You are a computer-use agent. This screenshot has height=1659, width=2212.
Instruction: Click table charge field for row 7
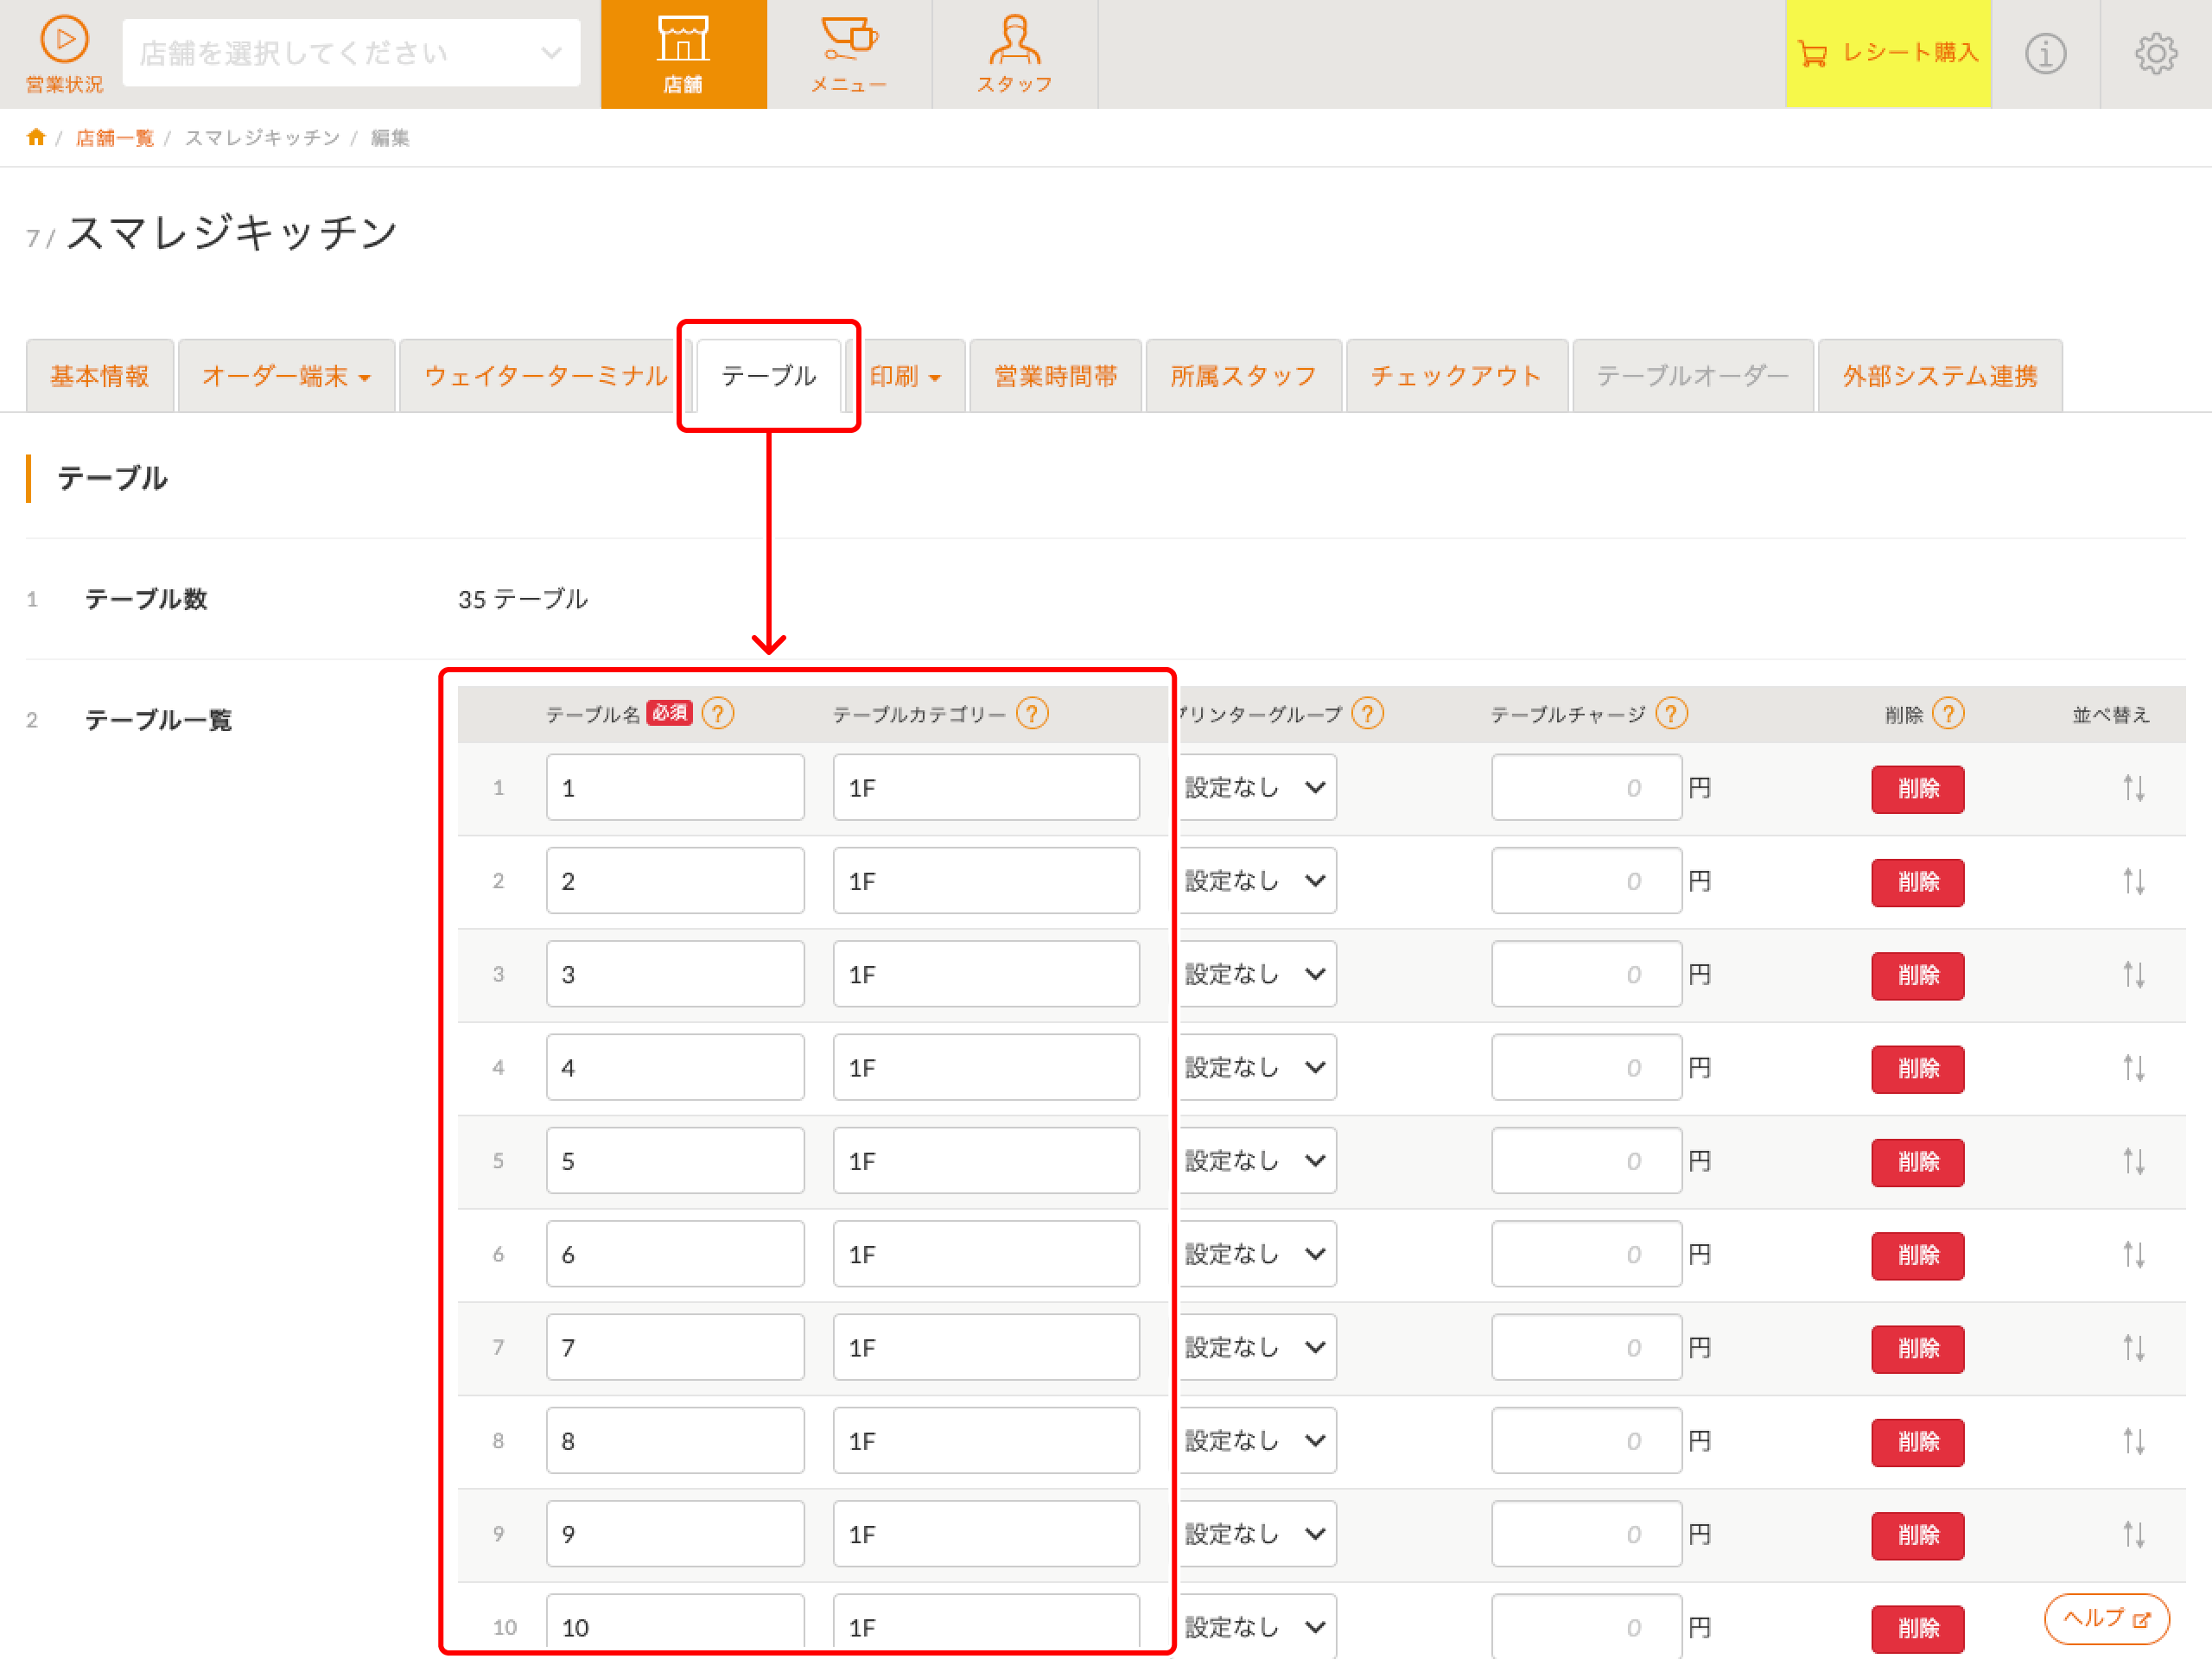pyautogui.click(x=1586, y=1348)
